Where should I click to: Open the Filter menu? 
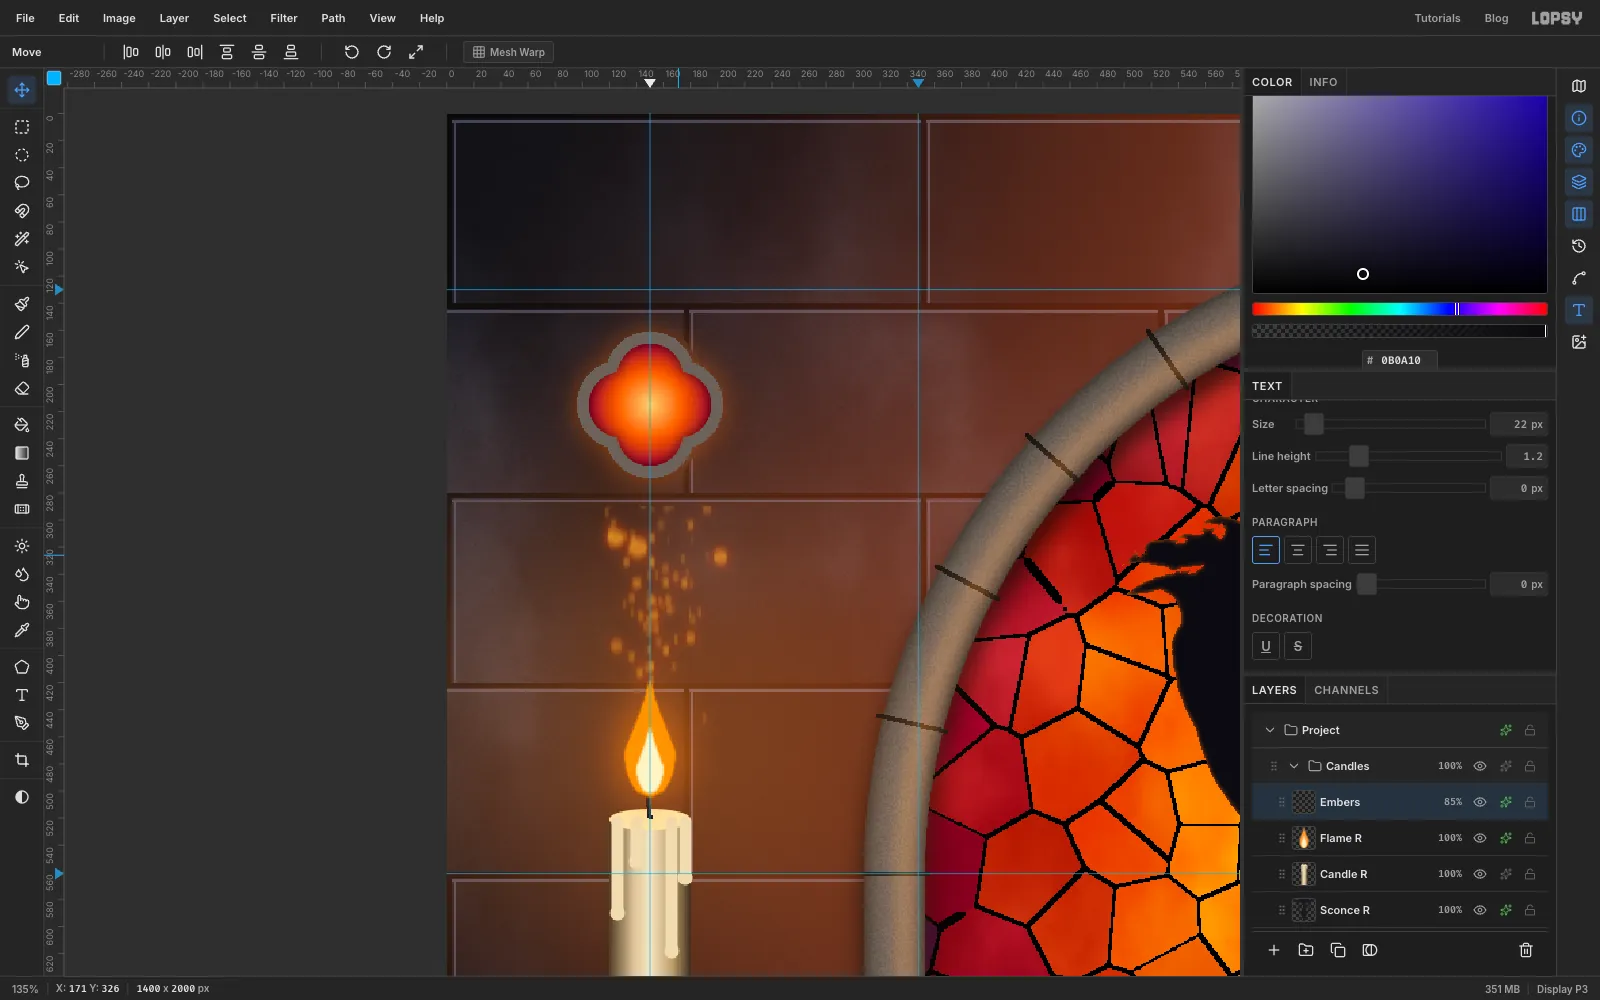click(x=284, y=18)
